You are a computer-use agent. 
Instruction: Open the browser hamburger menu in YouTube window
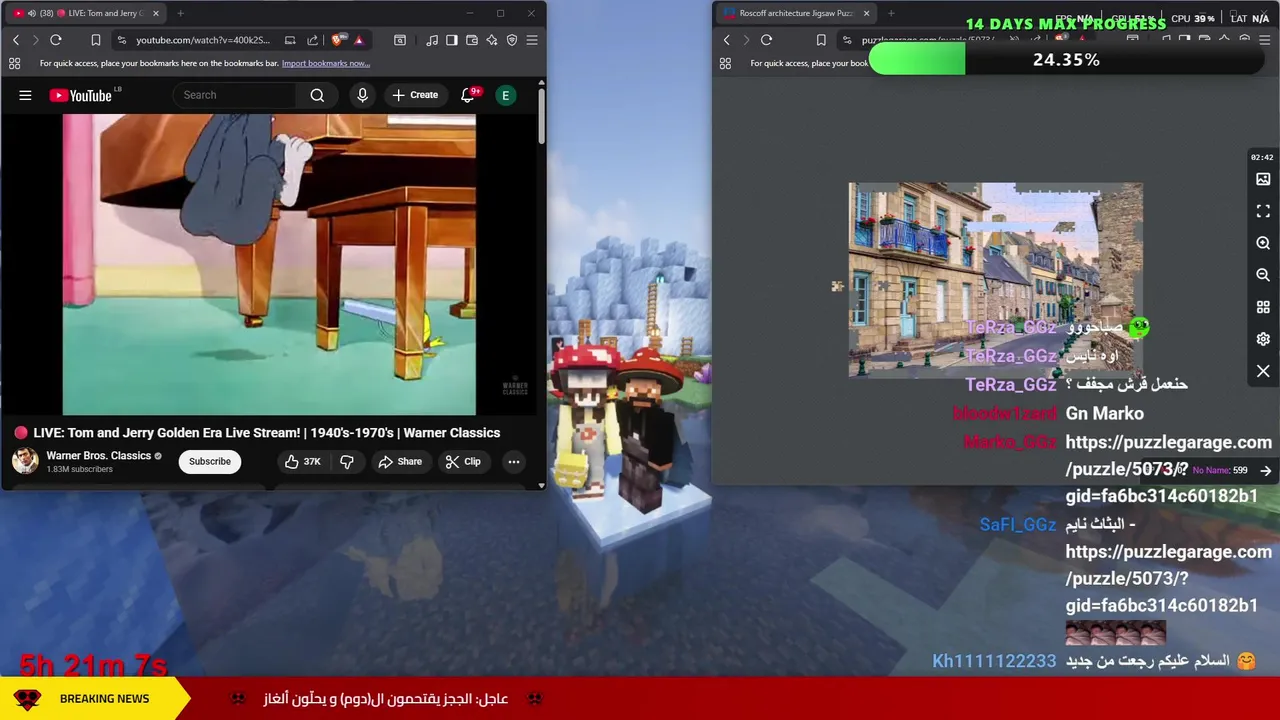(532, 40)
